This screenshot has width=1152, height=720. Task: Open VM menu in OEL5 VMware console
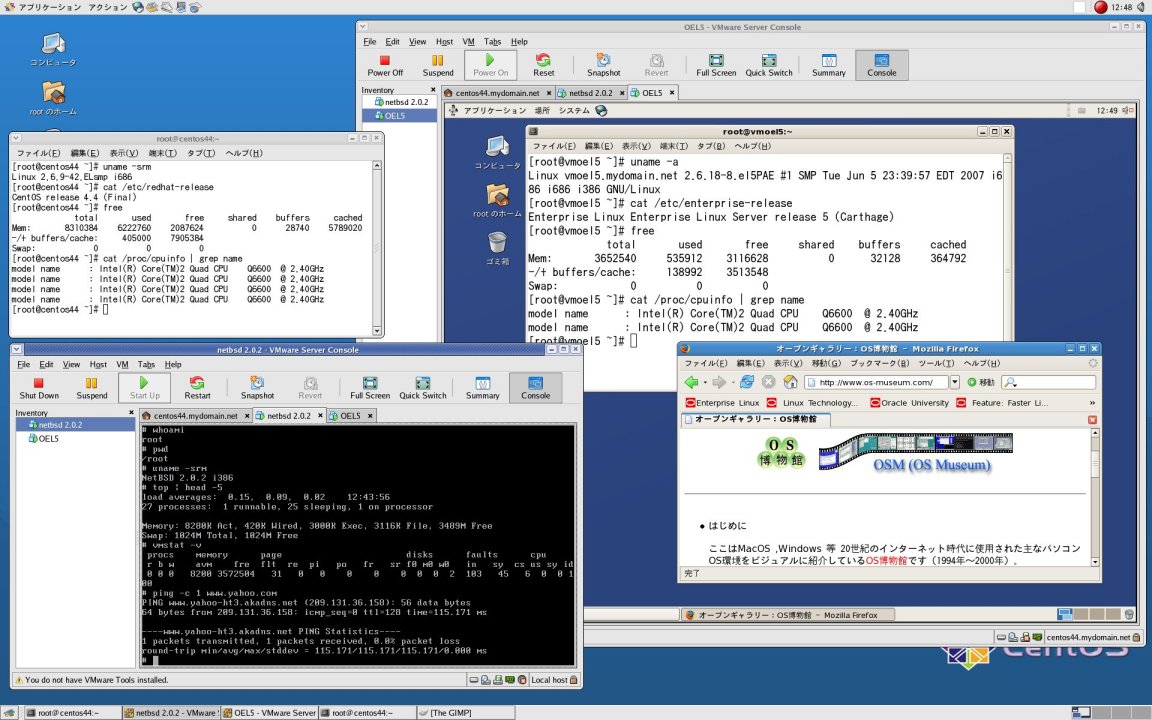click(468, 42)
